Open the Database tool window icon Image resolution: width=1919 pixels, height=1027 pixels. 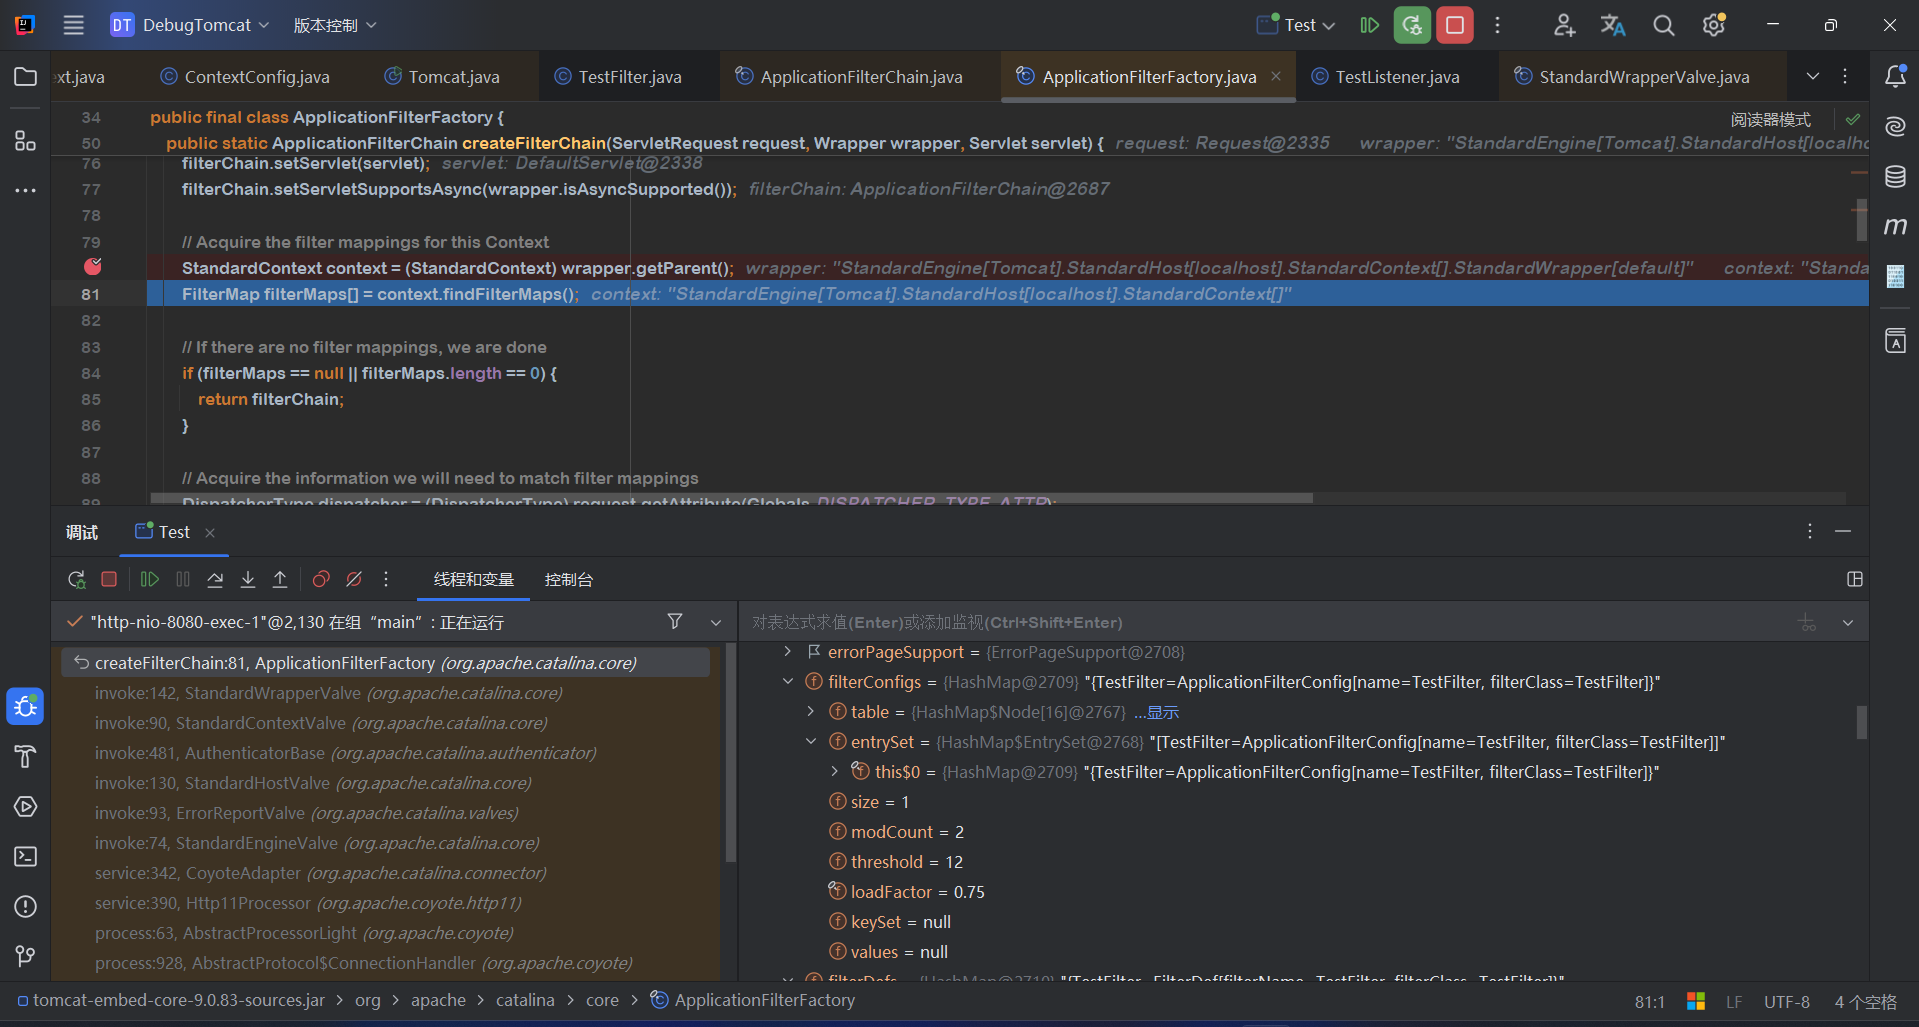point(1895,177)
